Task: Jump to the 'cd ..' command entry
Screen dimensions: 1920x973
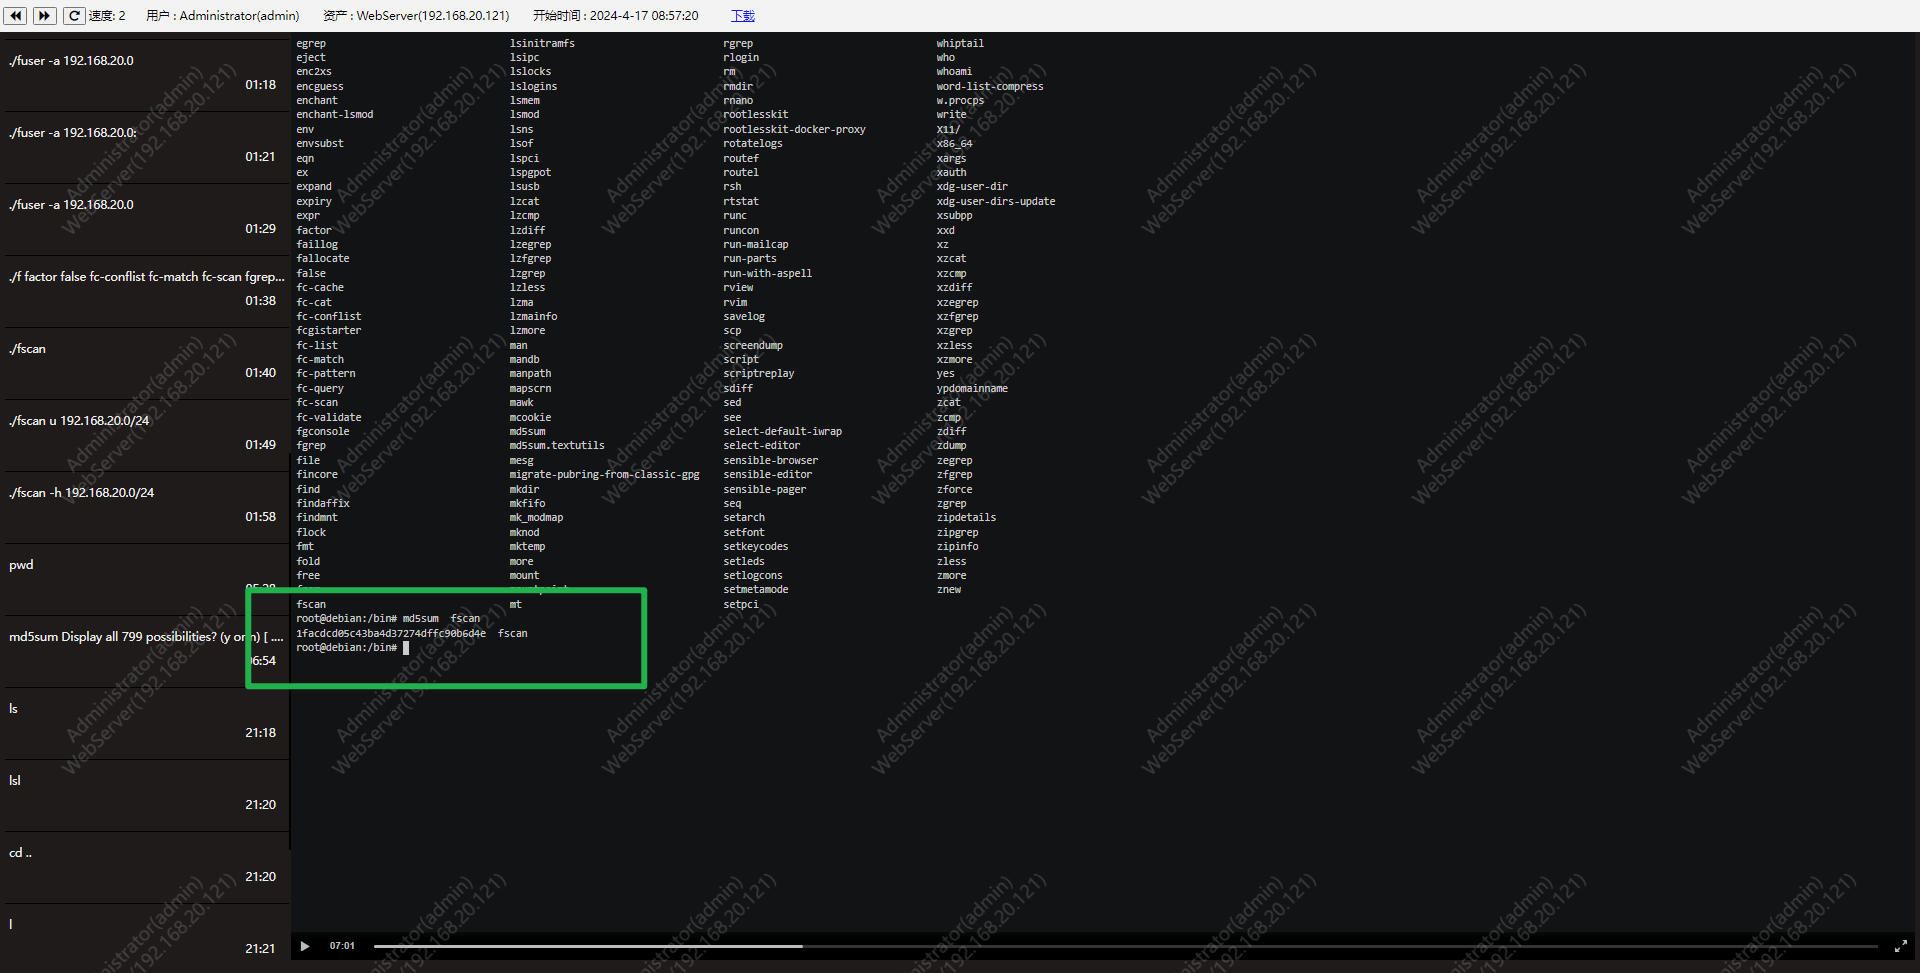Action: click(x=145, y=865)
